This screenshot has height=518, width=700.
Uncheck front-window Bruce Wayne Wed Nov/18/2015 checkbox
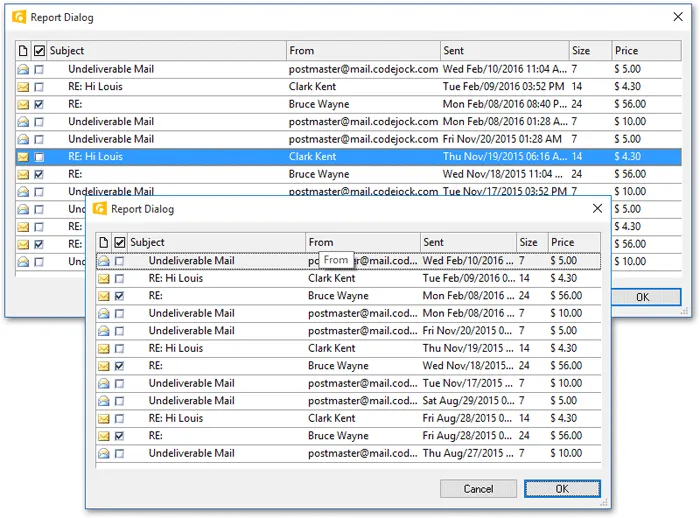click(119, 366)
